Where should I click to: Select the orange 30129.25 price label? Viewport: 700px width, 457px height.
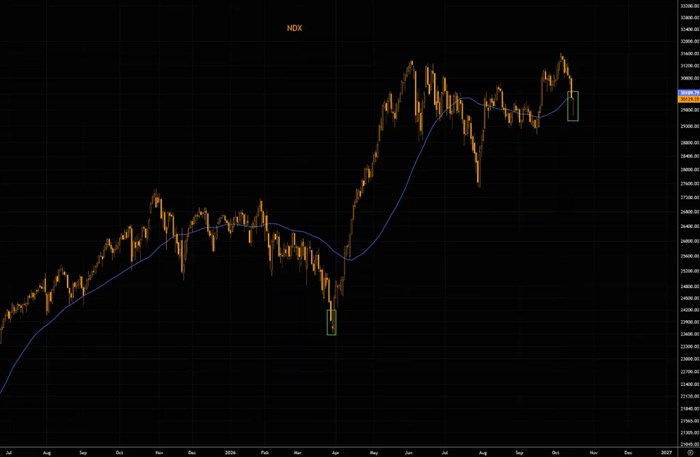[689, 99]
